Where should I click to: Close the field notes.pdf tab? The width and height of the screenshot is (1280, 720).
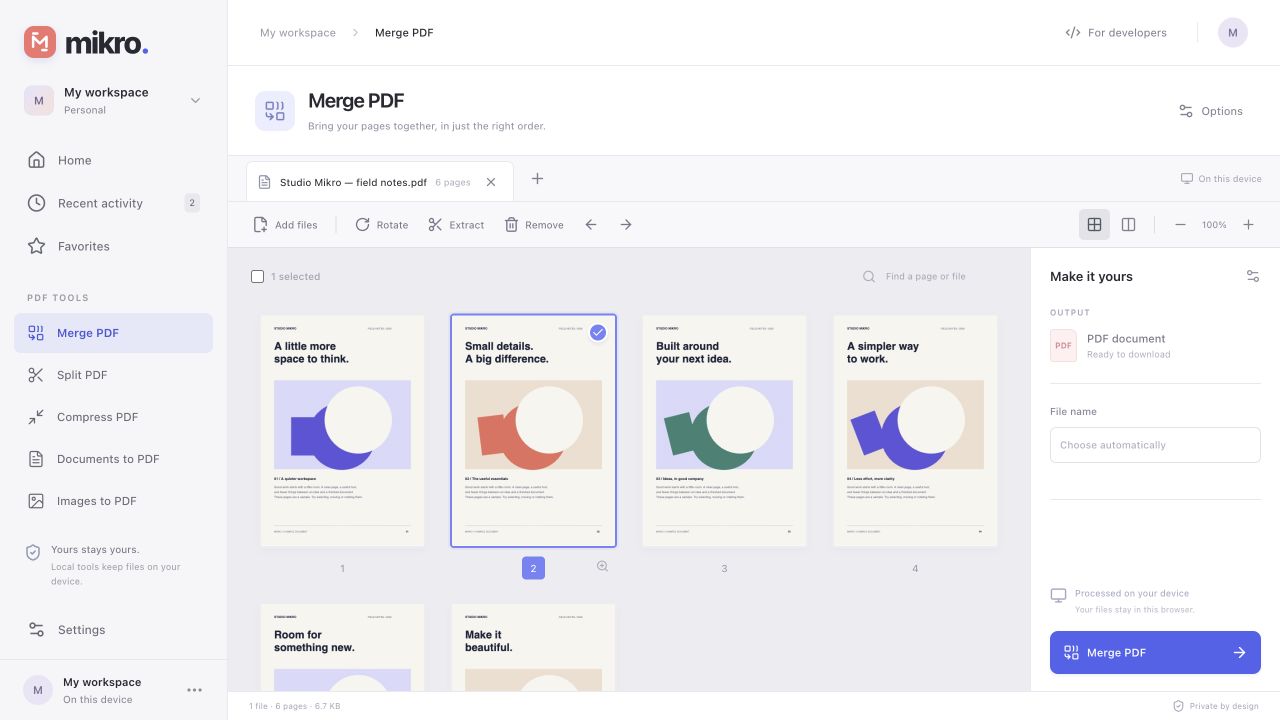491,182
